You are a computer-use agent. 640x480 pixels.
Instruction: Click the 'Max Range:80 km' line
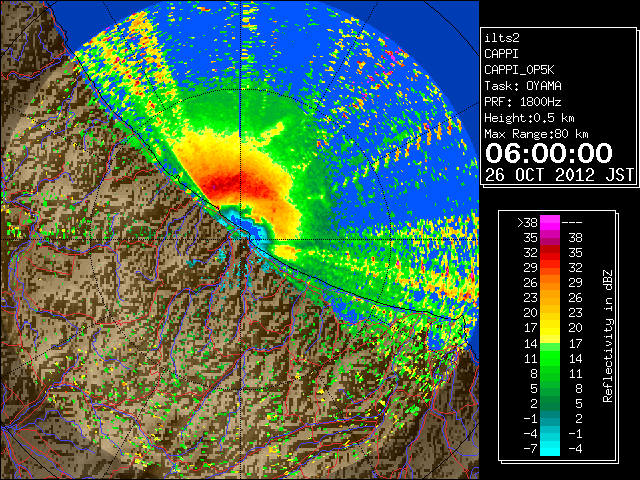(536, 134)
